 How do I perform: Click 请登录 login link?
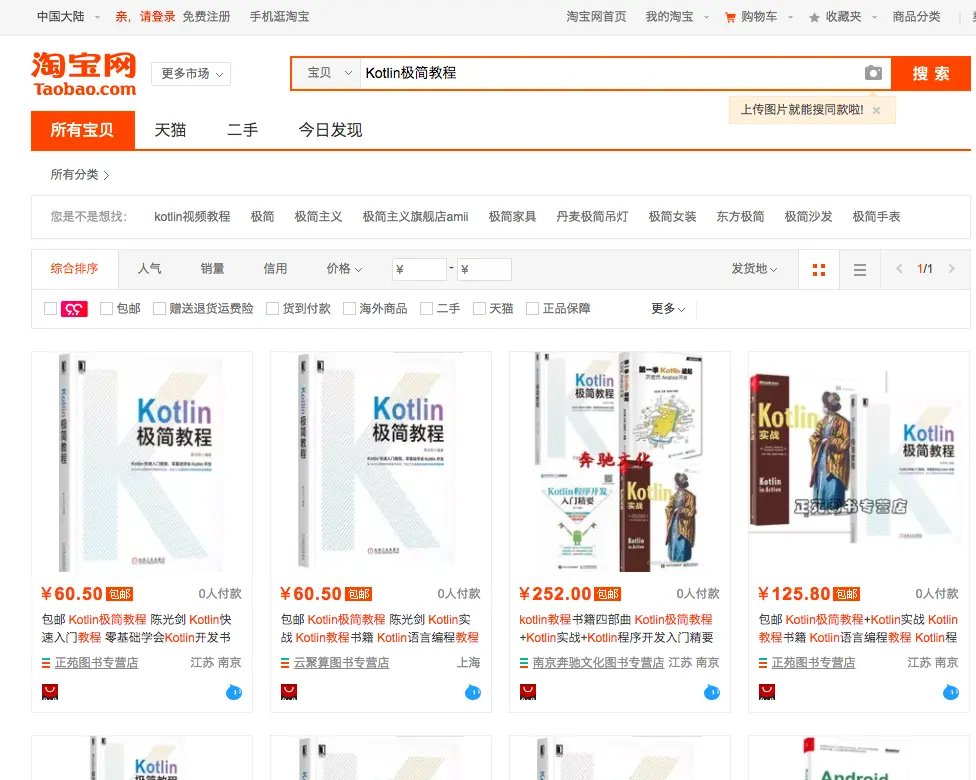click(157, 17)
